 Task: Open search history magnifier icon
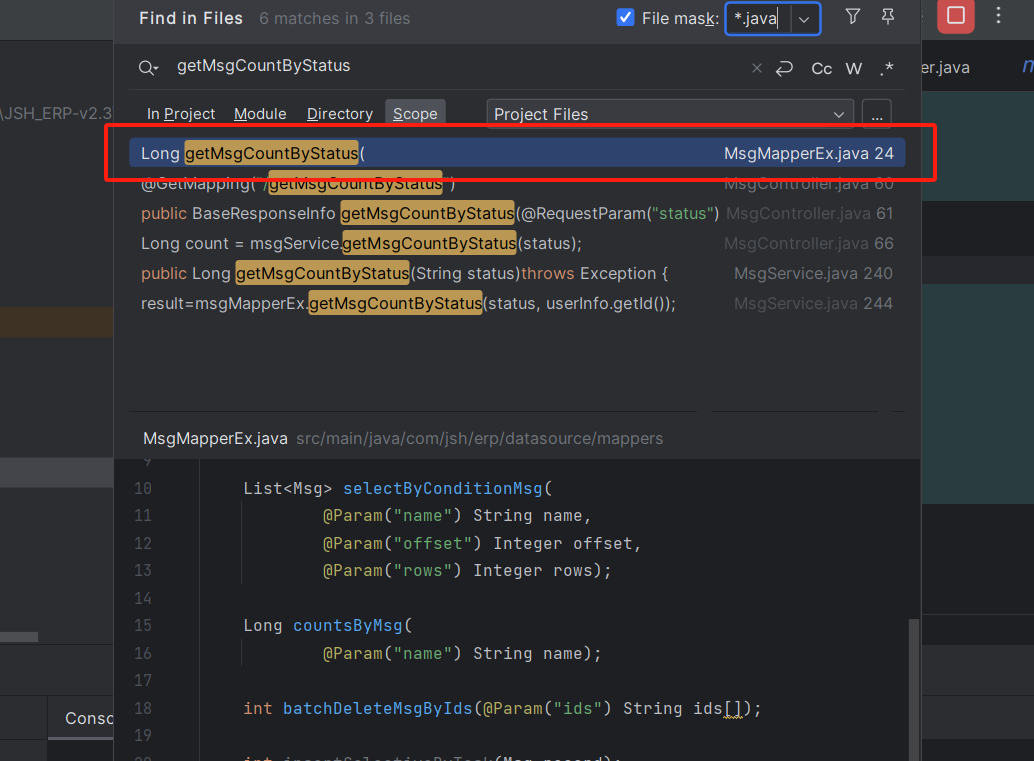point(148,67)
